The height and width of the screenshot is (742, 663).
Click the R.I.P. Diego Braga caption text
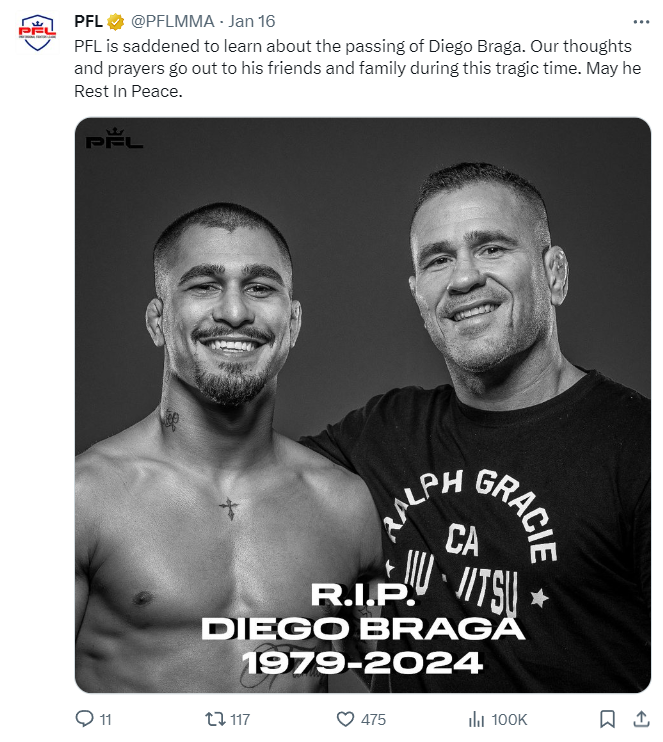(x=362, y=629)
